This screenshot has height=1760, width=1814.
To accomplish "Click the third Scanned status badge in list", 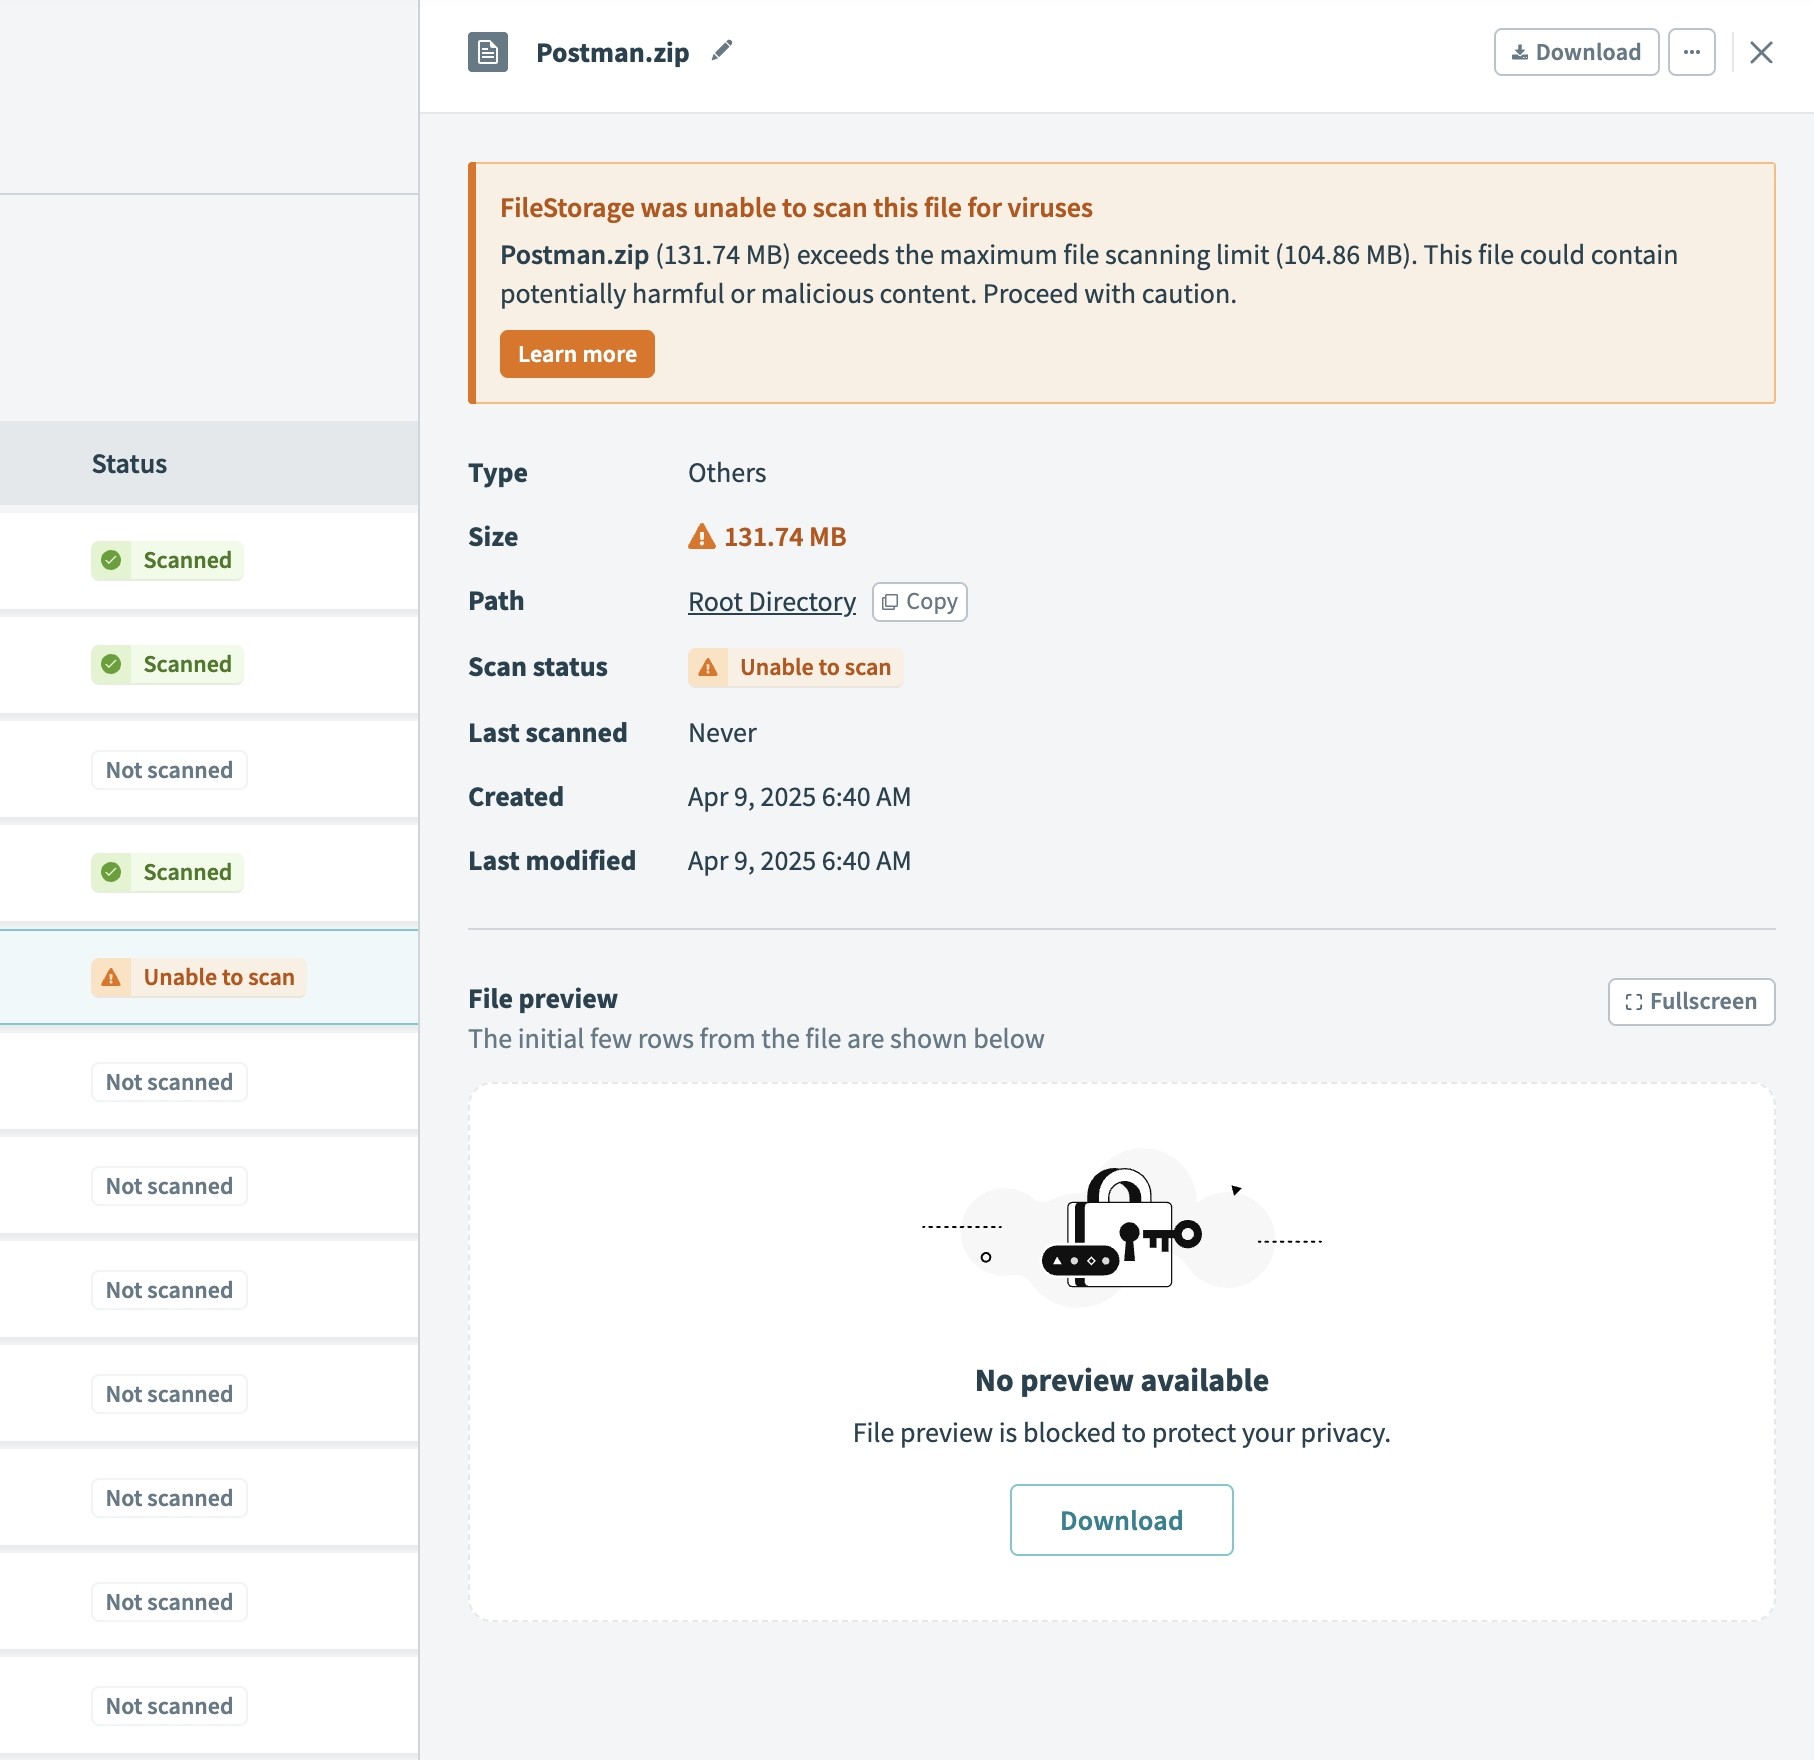I will pos(168,872).
